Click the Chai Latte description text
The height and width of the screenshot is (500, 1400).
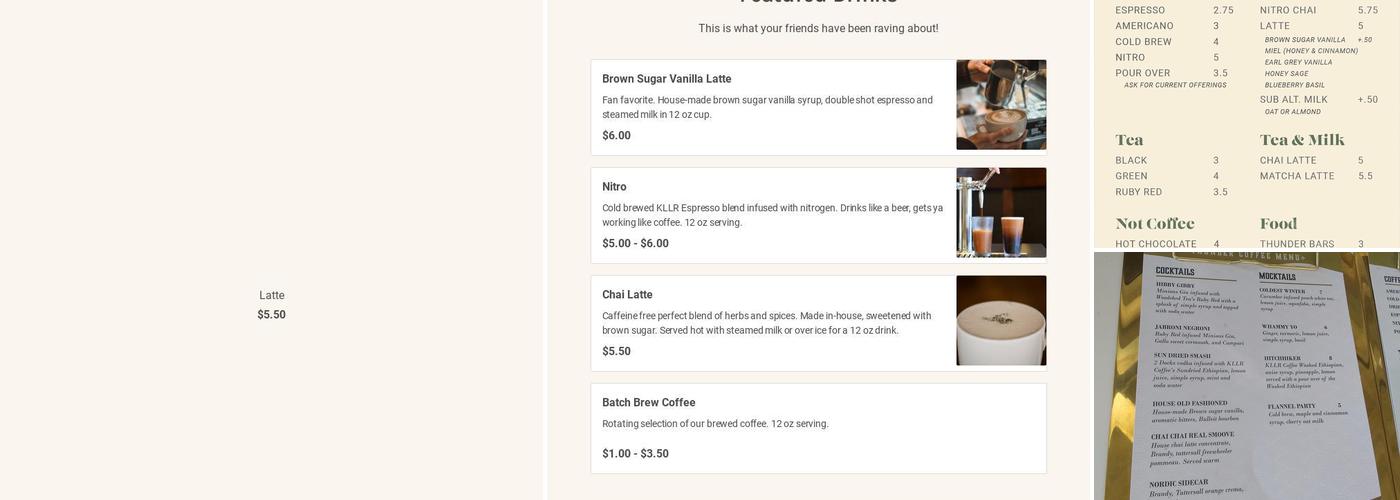click(x=766, y=323)
